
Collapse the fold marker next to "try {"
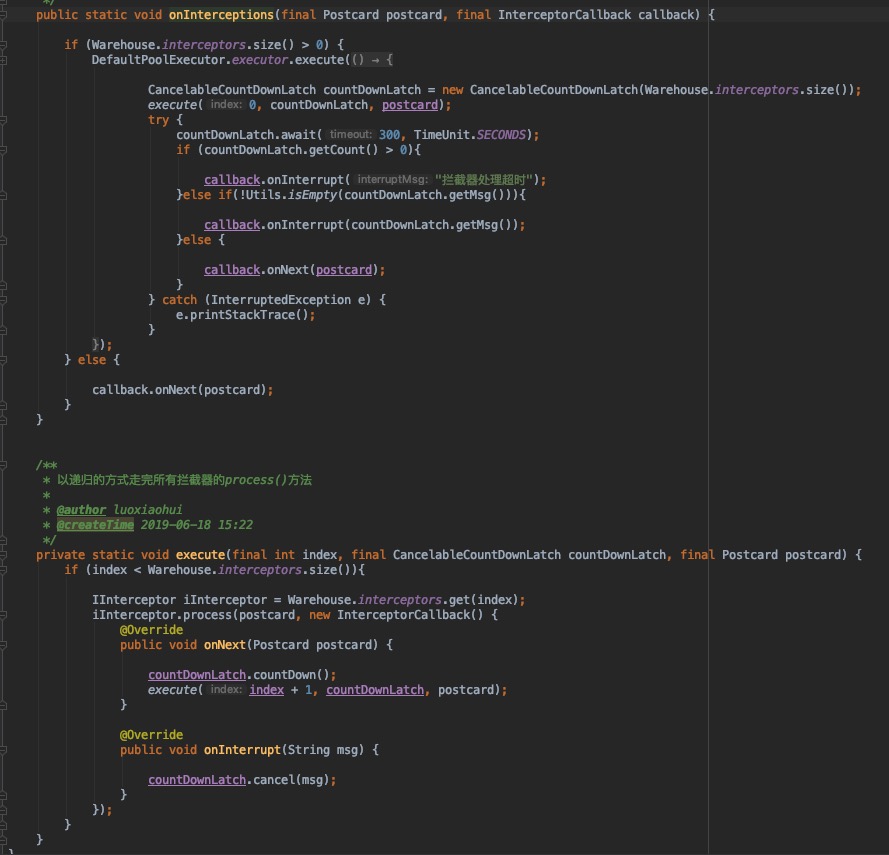(x=3, y=120)
